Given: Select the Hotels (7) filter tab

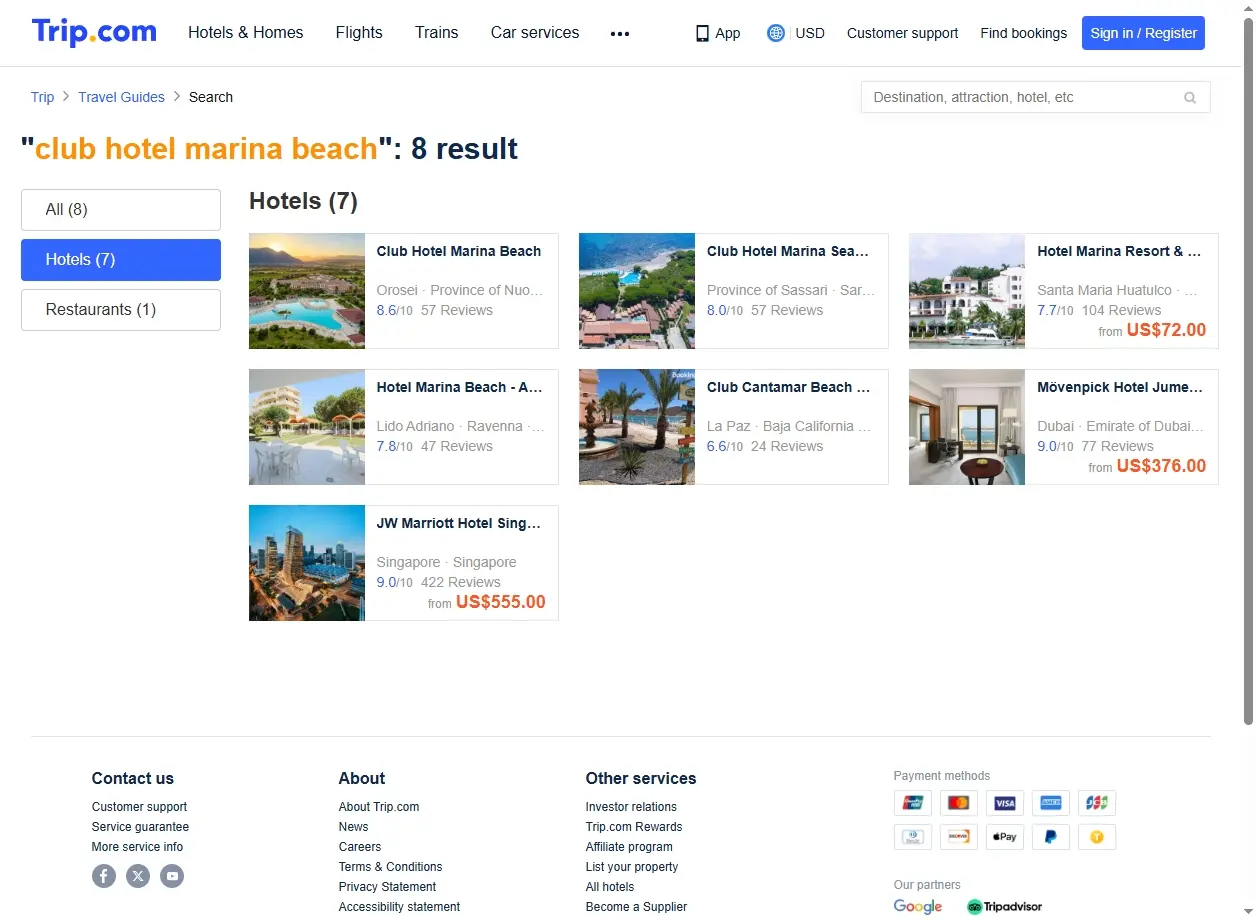Looking at the screenshot, I should [121, 260].
